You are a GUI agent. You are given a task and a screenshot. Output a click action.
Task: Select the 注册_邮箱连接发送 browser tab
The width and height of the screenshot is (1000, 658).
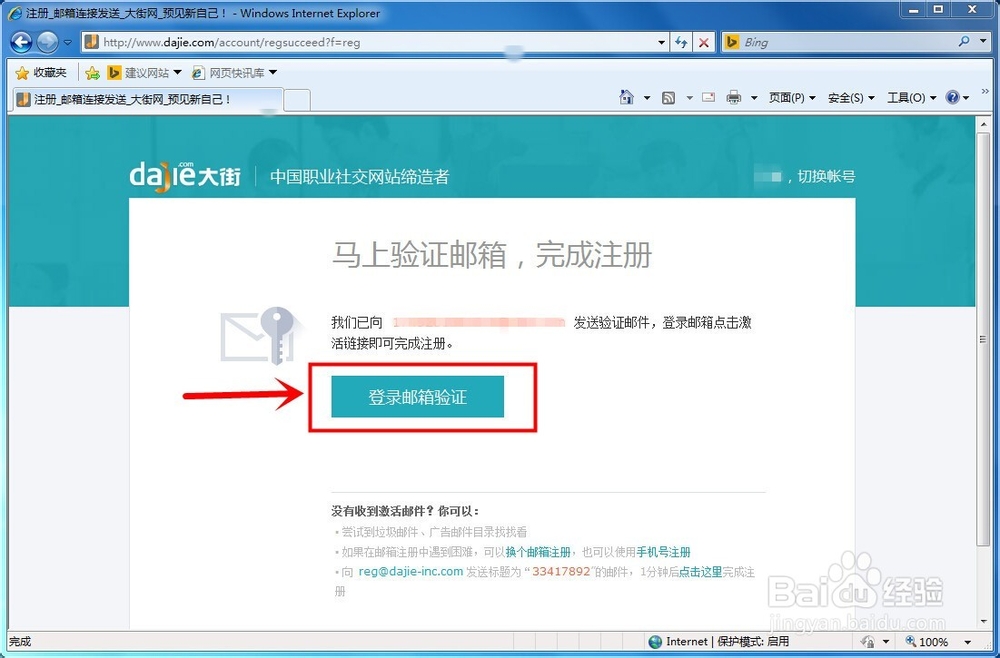point(147,99)
